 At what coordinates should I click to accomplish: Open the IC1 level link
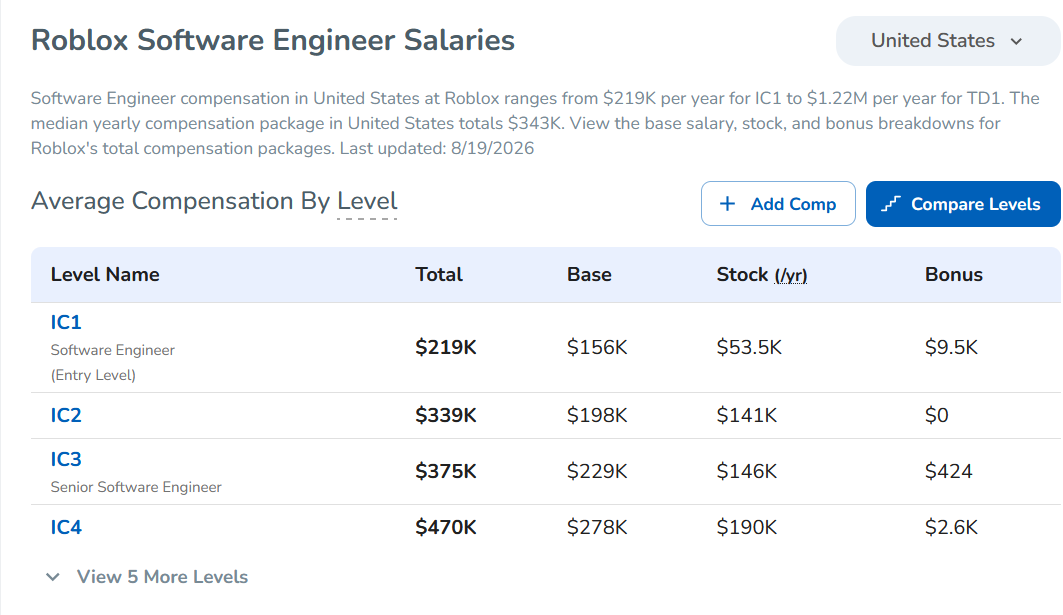point(66,322)
